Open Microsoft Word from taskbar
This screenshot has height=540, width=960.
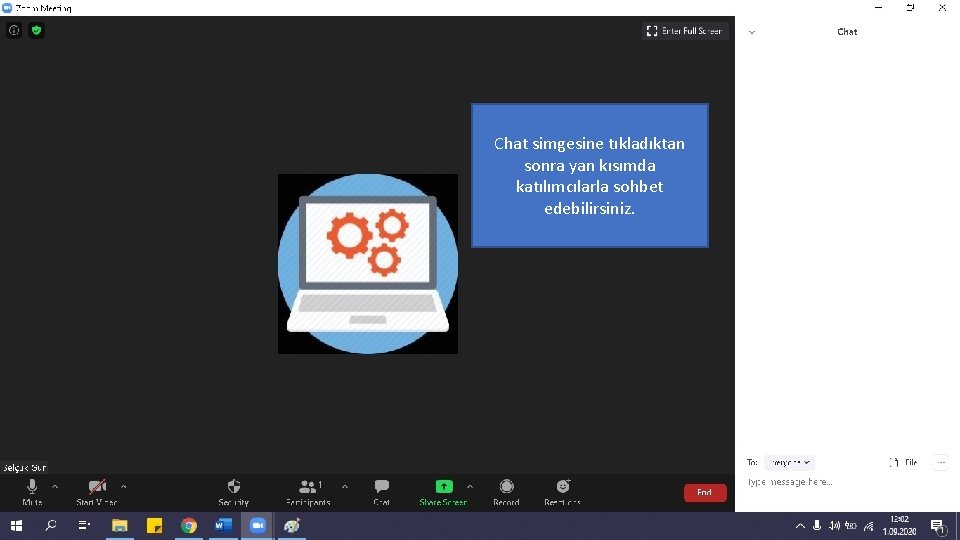pos(223,526)
